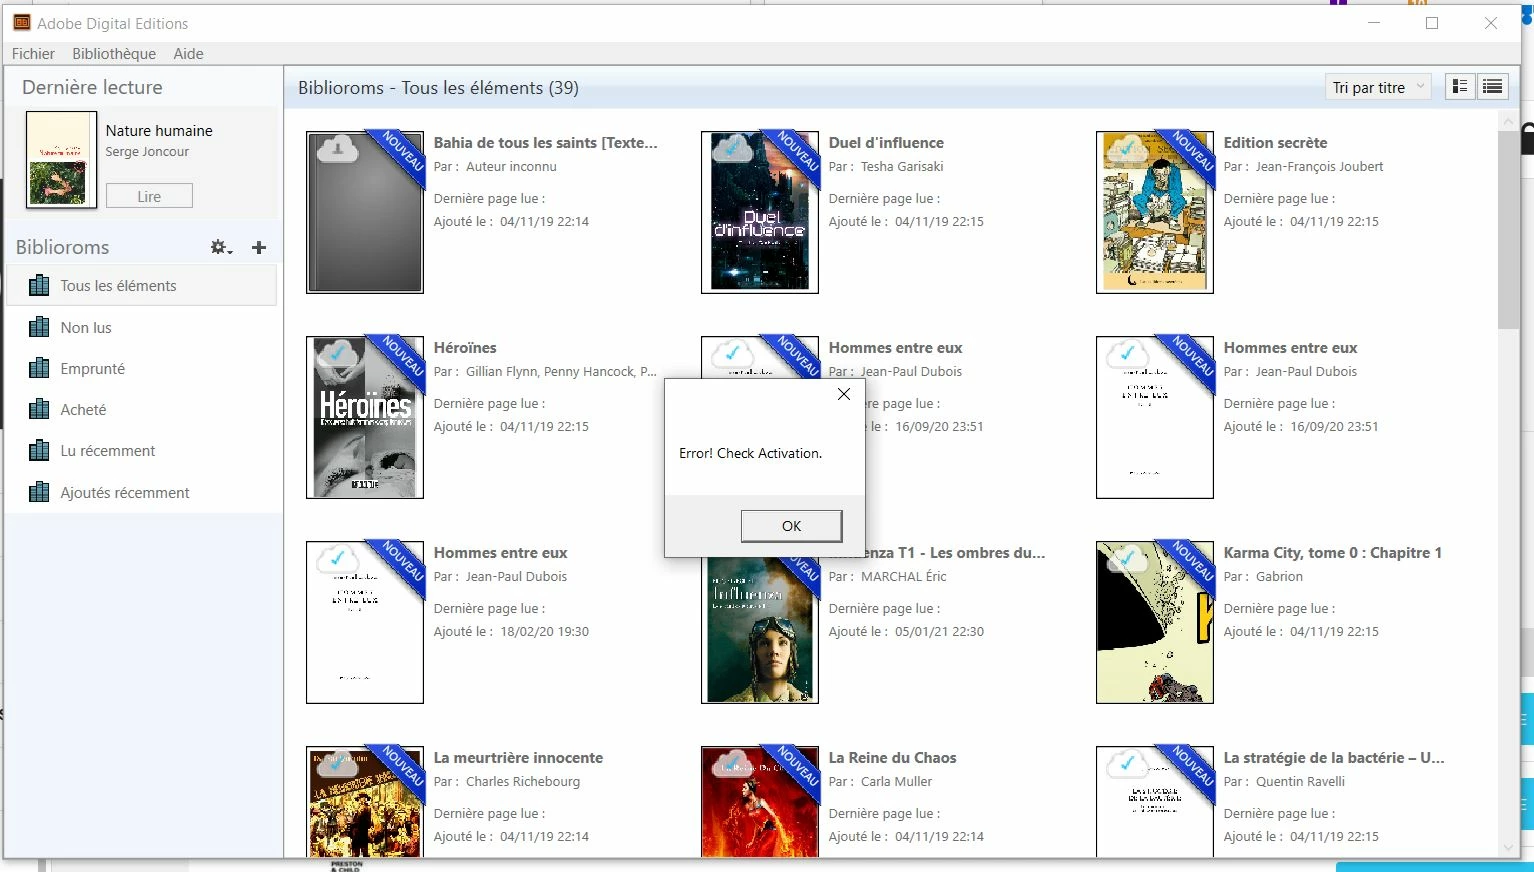1534x872 pixels.
Task: Click the Emprunté bookshelf icon
Action: click(x=39, y=368)
